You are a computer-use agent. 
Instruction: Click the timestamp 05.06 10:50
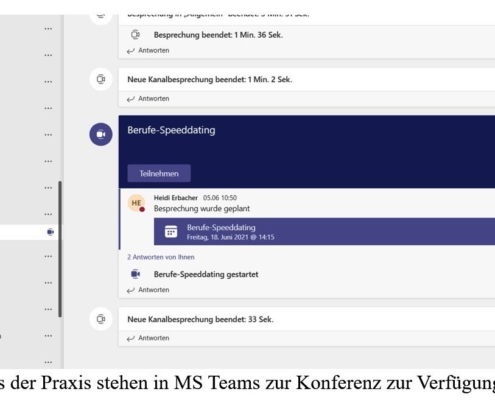[x=220, y=198]
